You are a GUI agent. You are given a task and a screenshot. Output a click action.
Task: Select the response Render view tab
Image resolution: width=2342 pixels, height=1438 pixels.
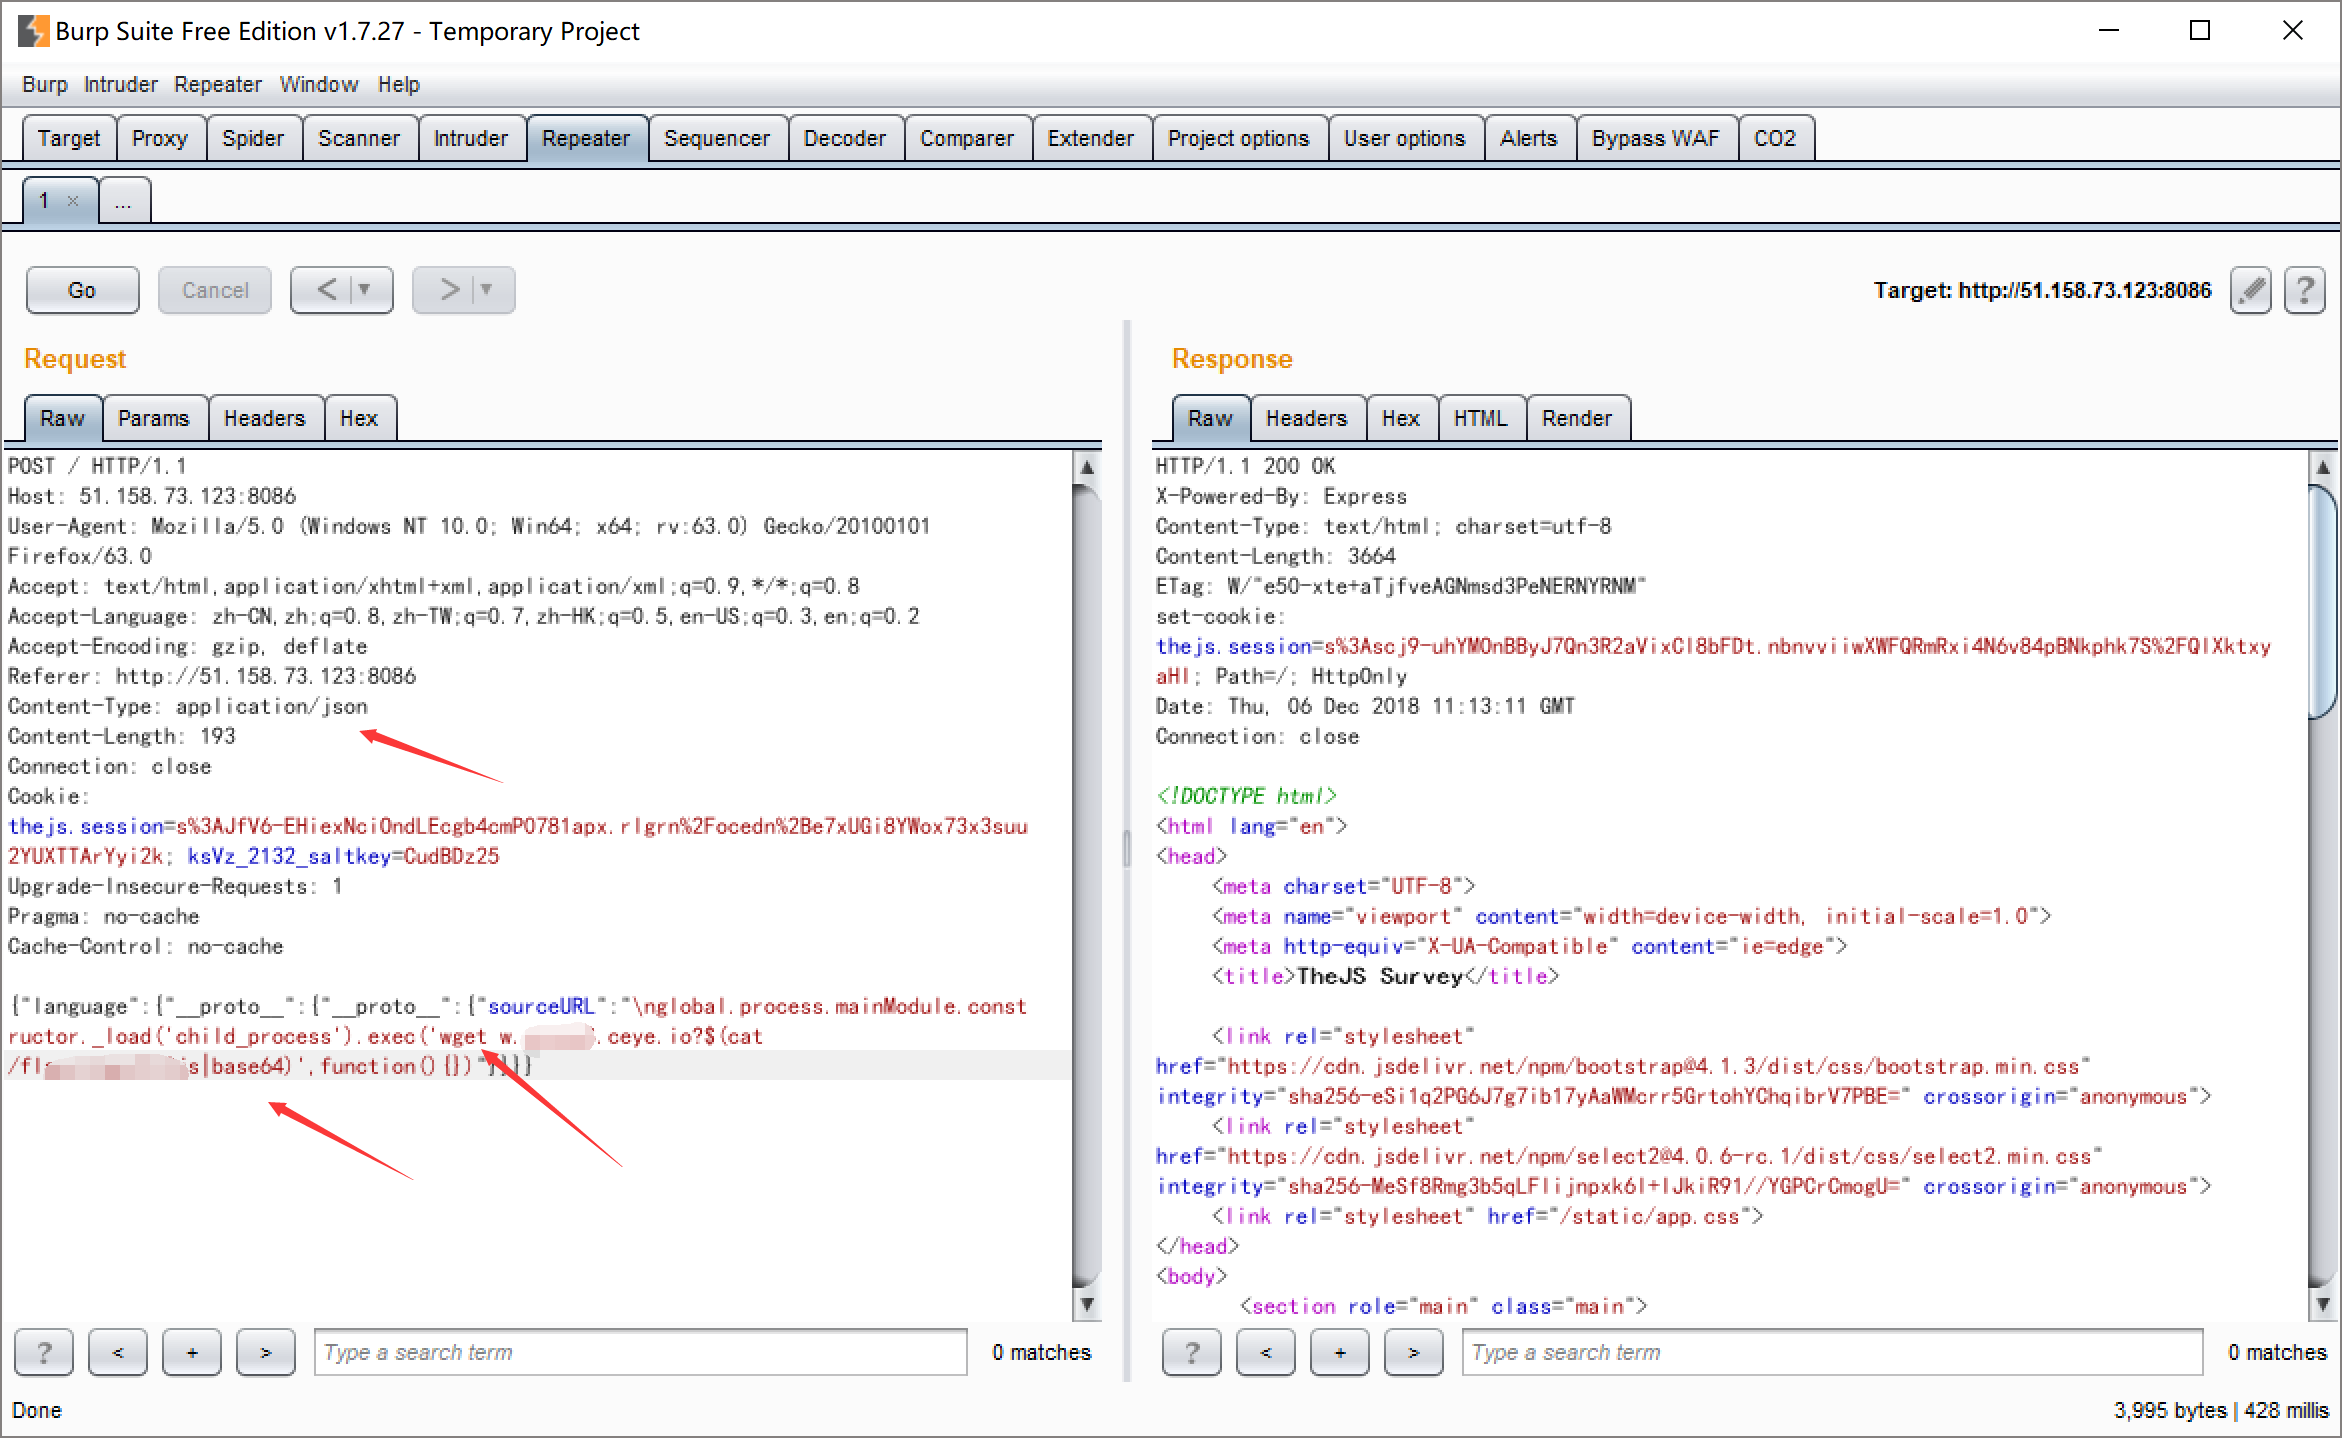point(1577,418)
